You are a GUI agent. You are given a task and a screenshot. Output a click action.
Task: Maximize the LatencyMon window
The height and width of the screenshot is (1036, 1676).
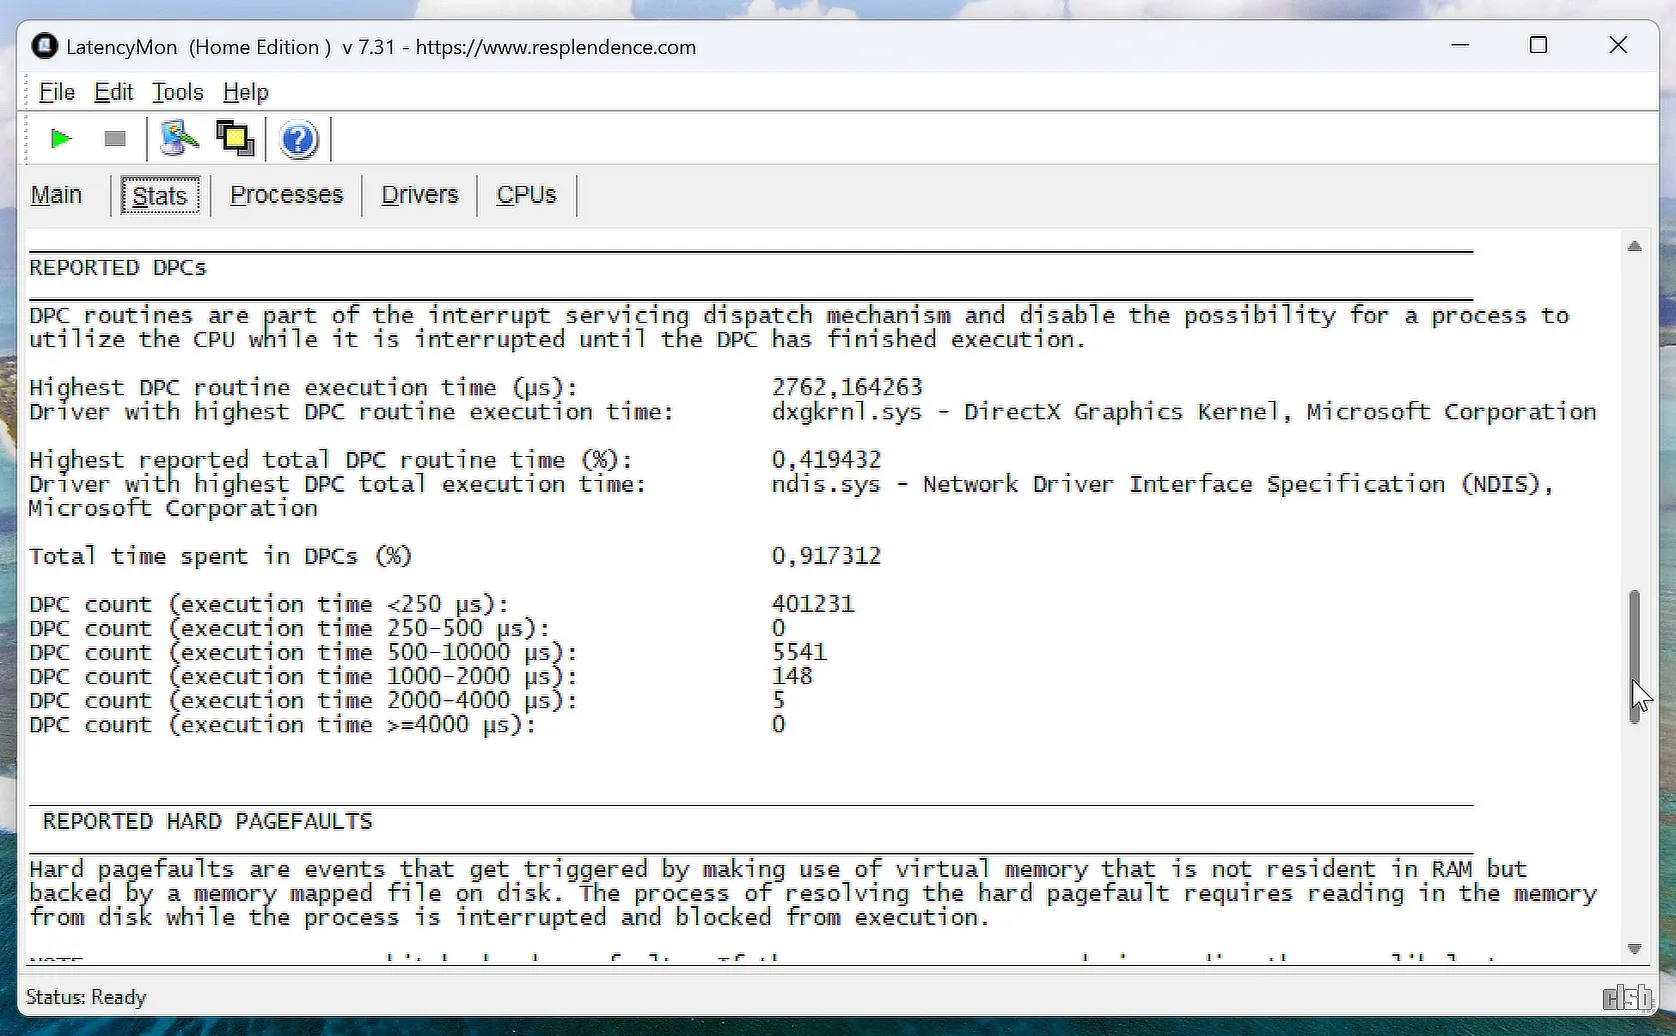[x=1538, y=46]
